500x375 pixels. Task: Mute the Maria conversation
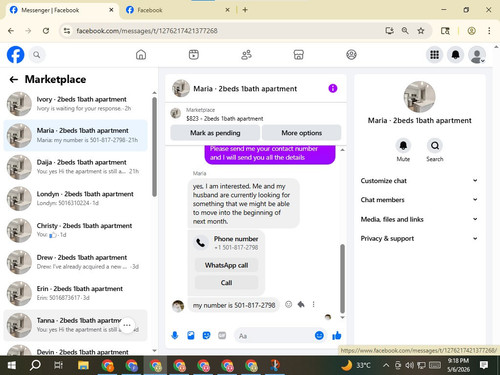click(x=403, y=146)
